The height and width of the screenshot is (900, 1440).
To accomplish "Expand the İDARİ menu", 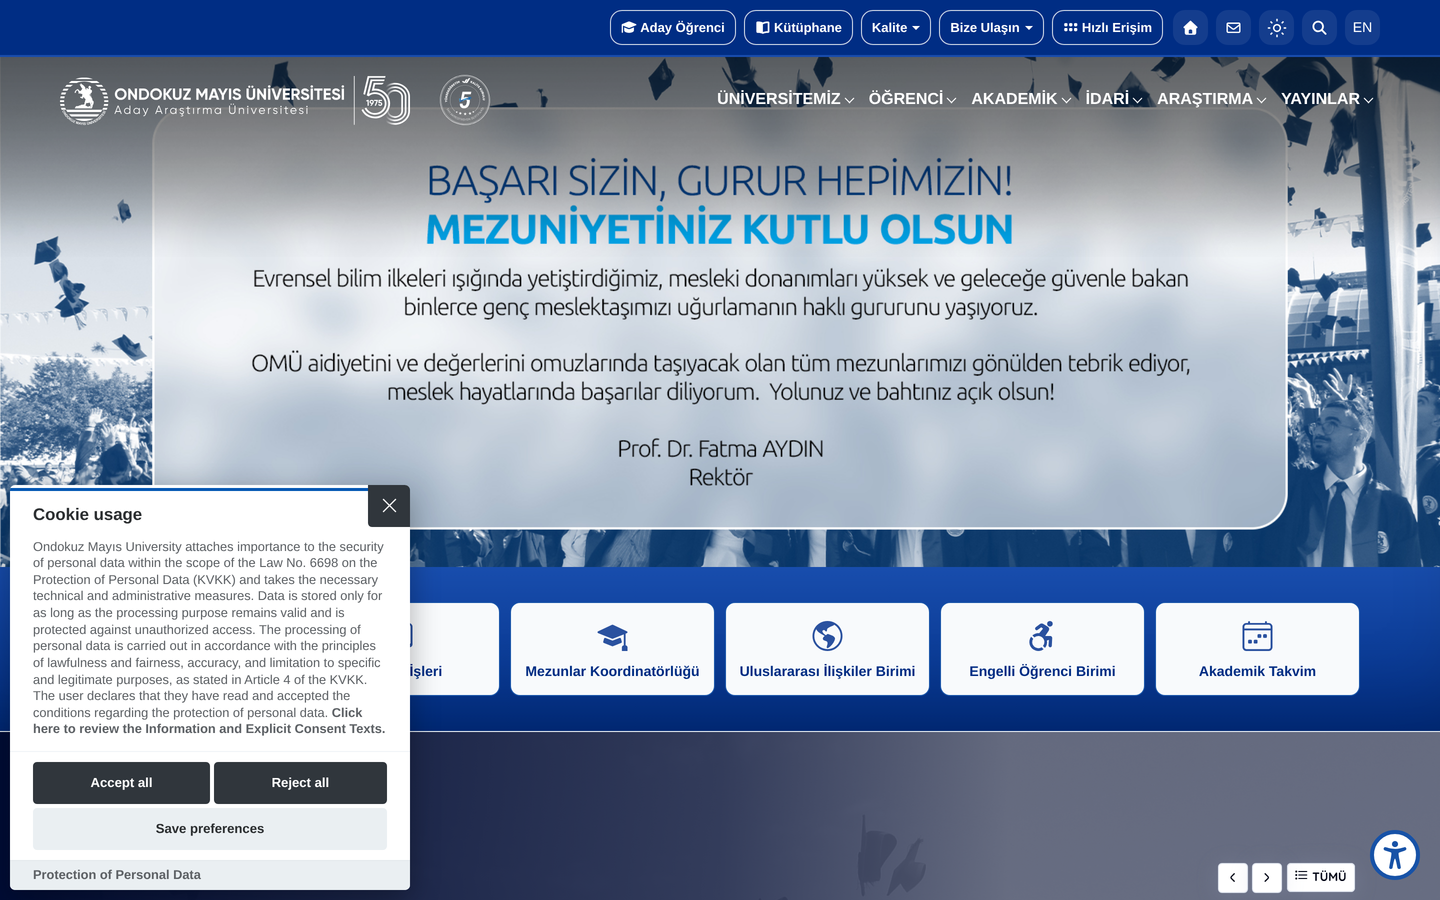I will click(1114, 99).
